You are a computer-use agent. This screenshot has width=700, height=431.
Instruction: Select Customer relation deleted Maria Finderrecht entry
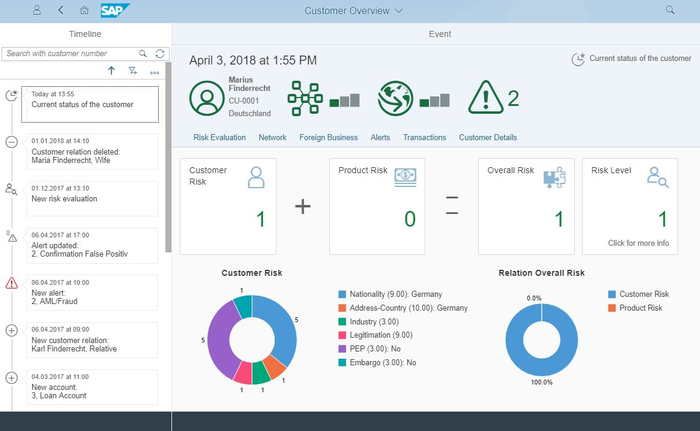coord(92,151)
